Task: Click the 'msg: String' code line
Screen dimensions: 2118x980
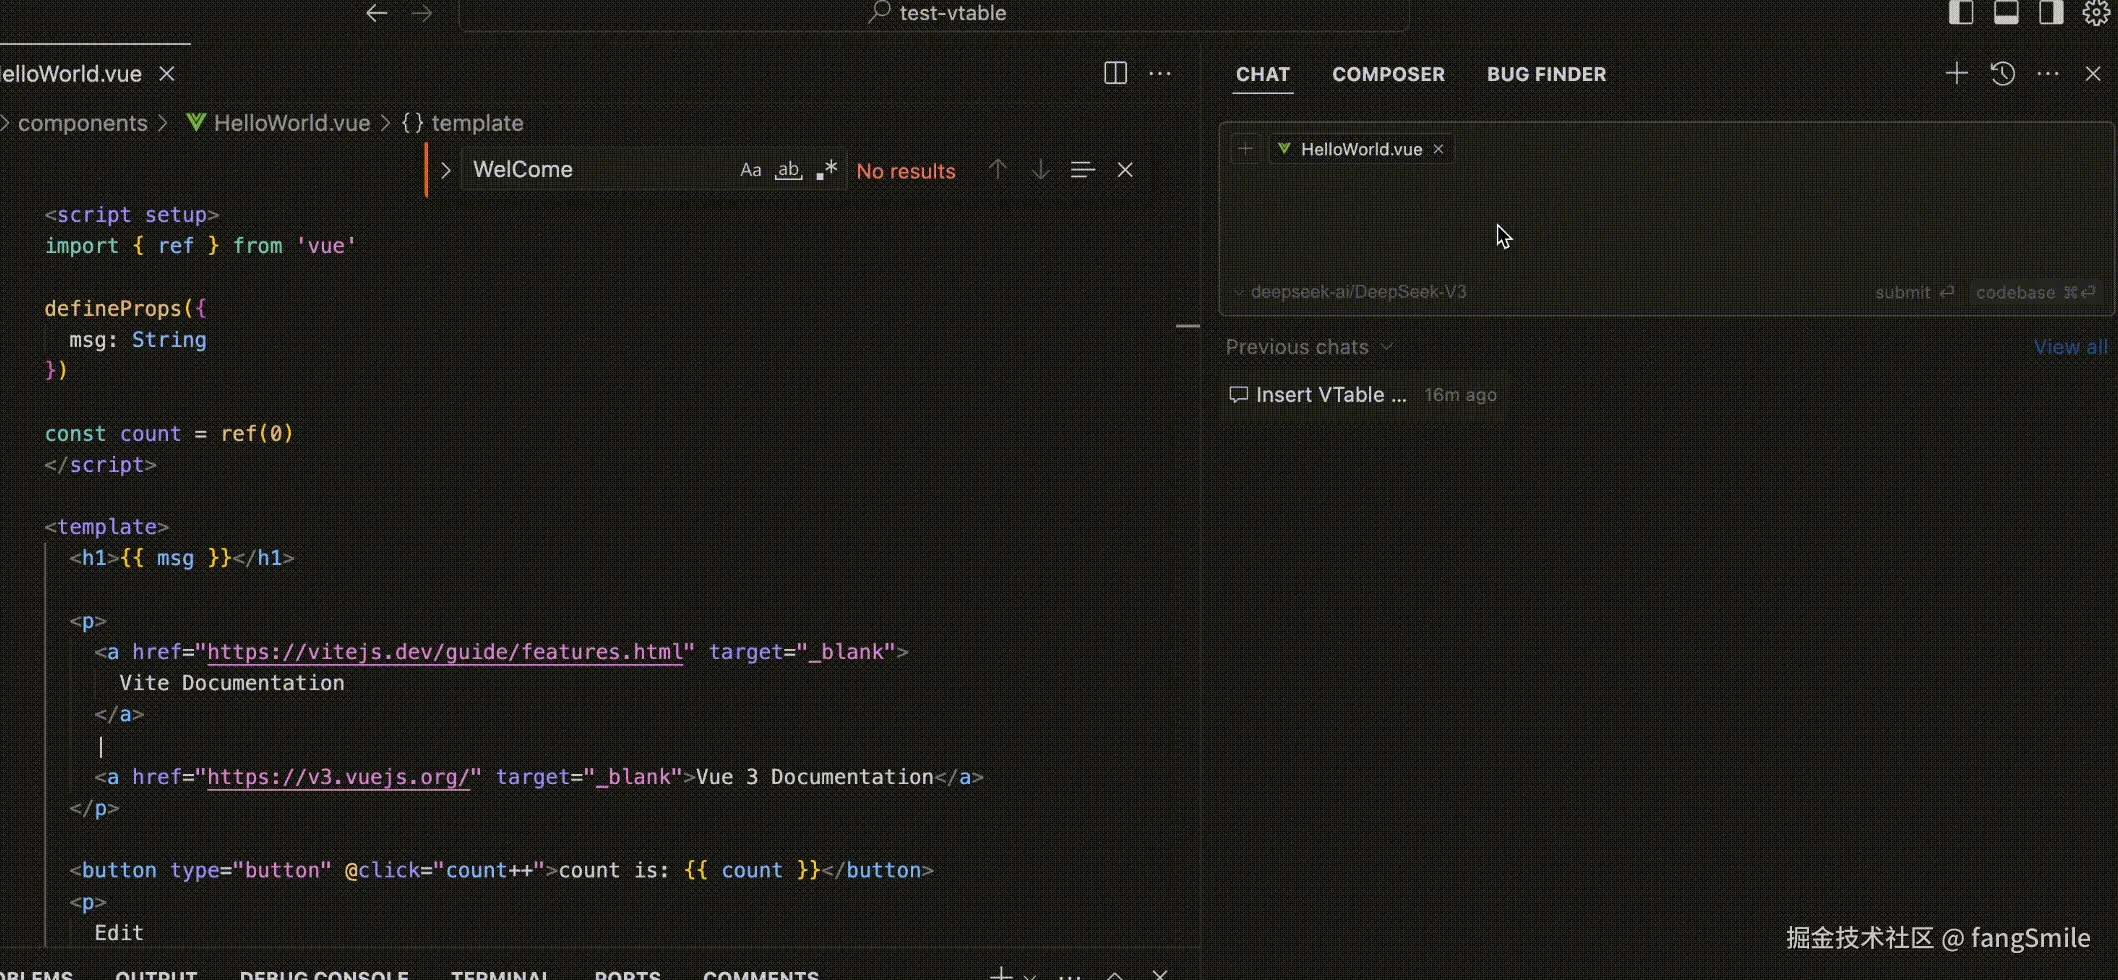Action: [138, 340]
